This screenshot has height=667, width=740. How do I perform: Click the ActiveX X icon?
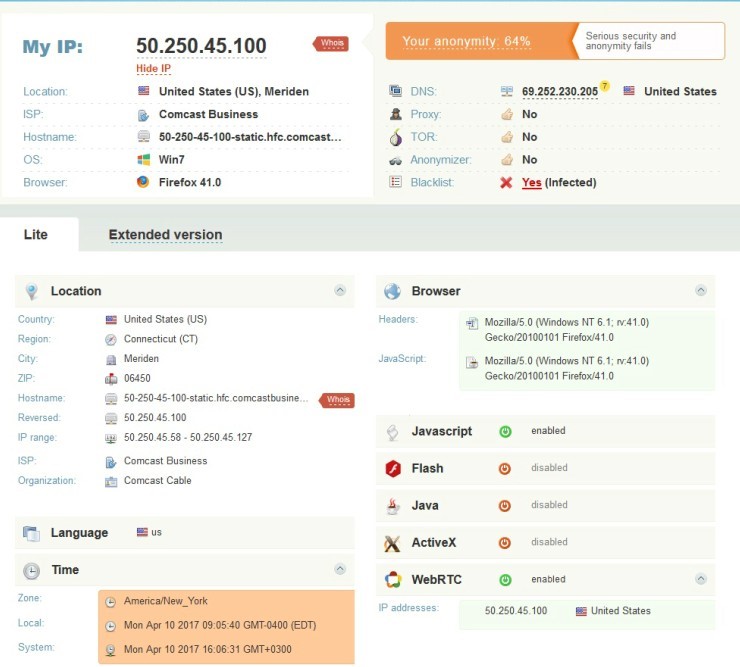coord(393,543)
